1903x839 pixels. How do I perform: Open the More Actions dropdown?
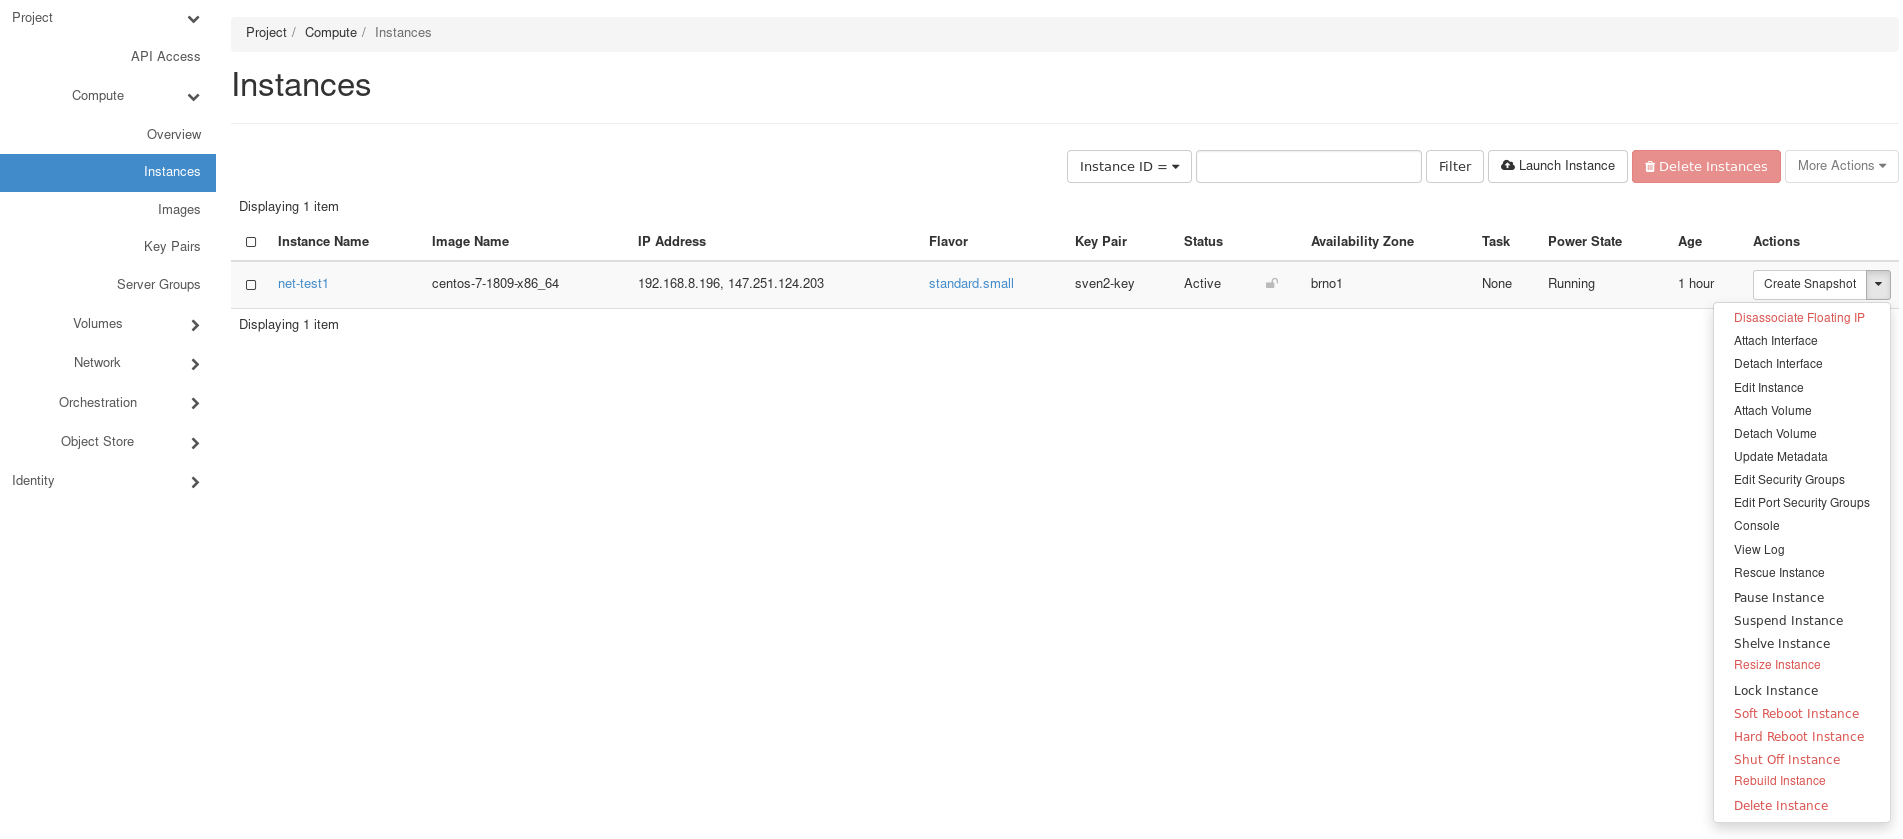1840,166
